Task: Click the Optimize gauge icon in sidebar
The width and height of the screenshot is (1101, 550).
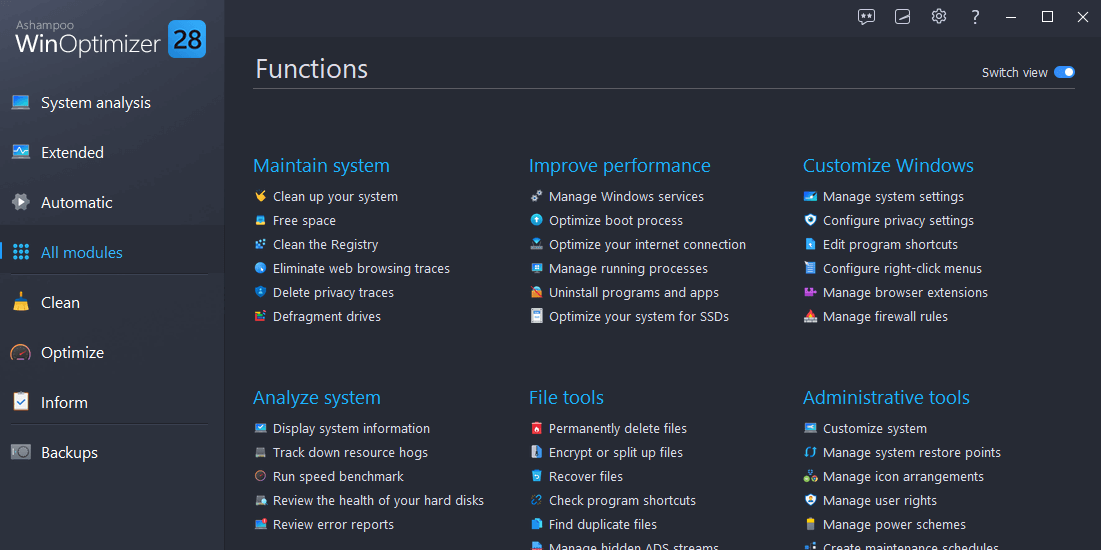Action: [x=21, y=352]
